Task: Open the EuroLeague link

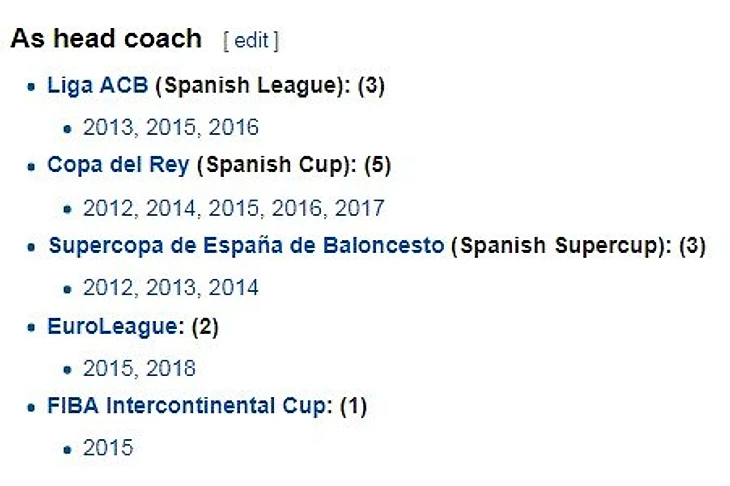Action: coord(115,326)
